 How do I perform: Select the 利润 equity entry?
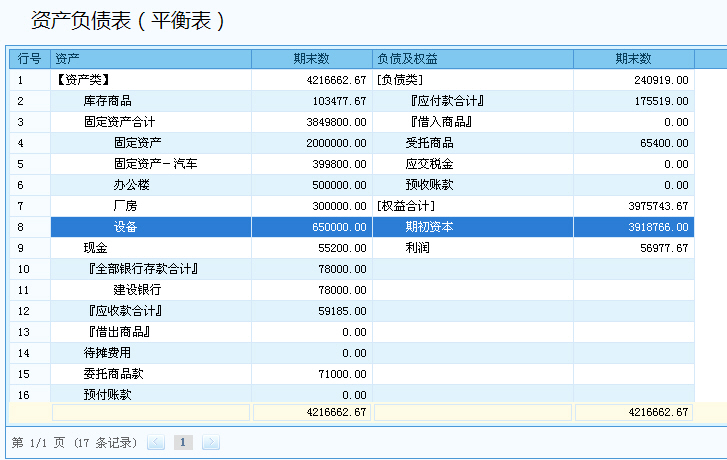(417, 248)
